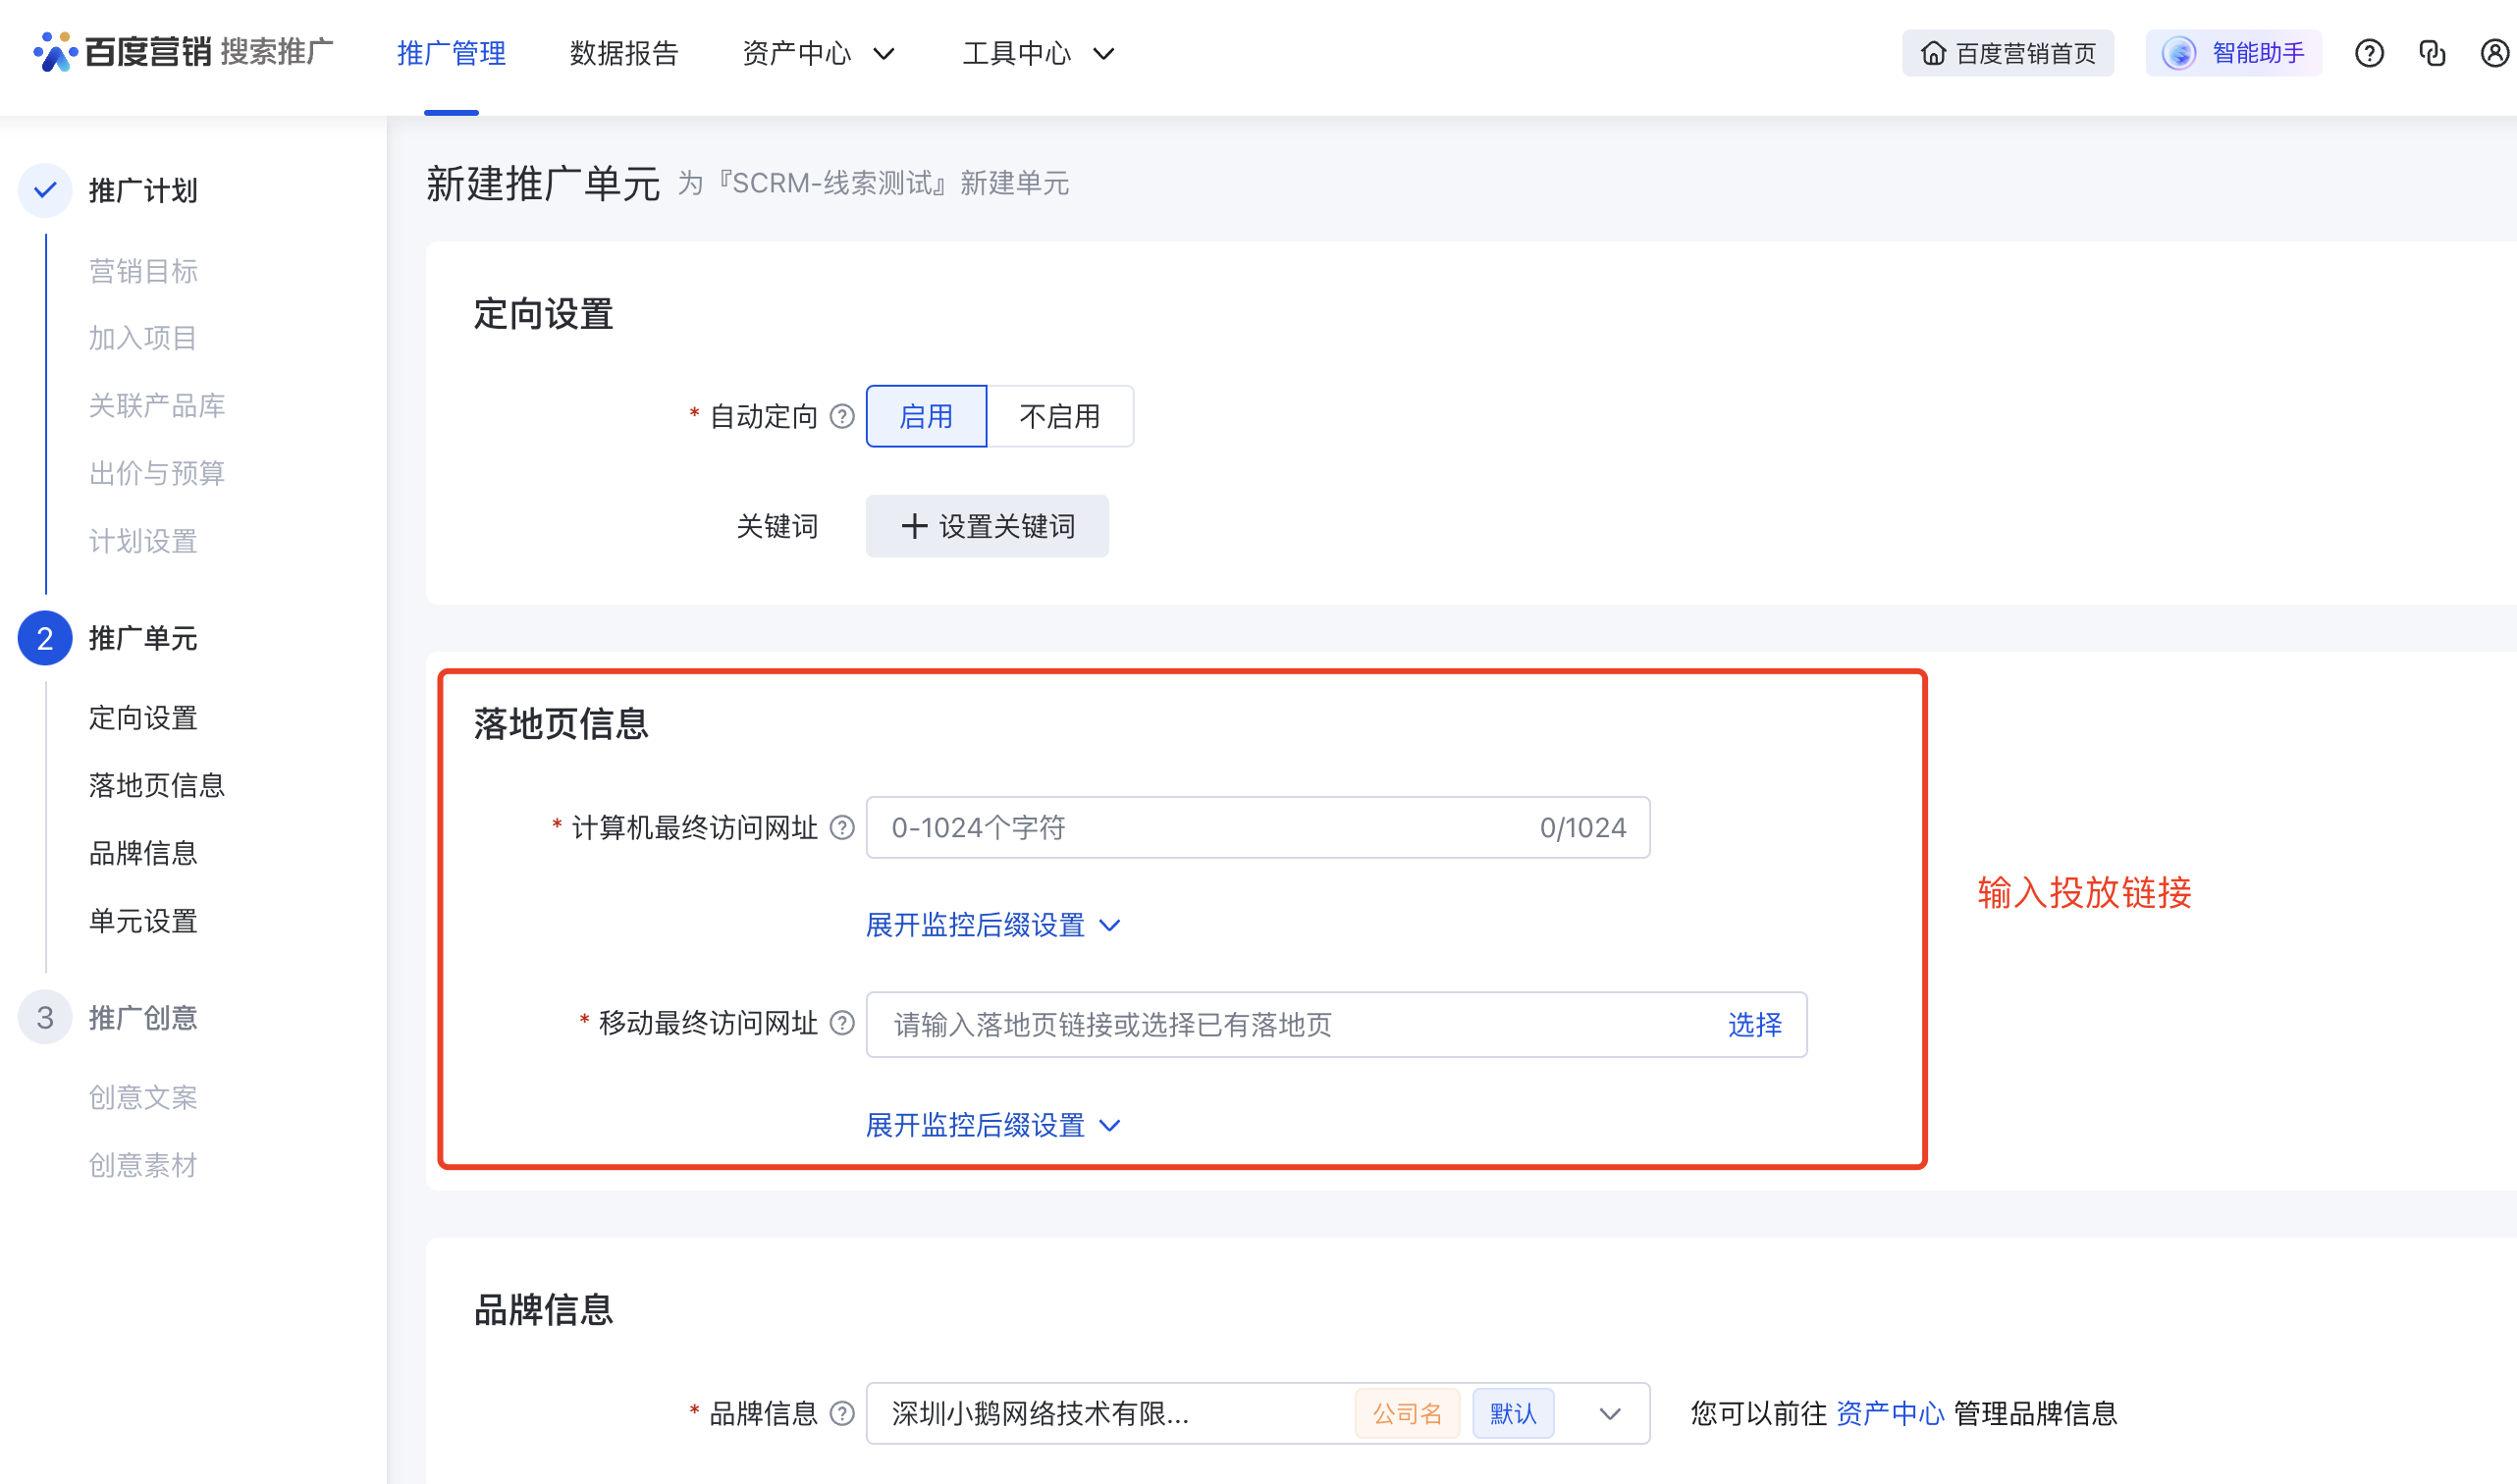Viewport: 2517px width, 1484px height.
Task: Click the copy/switch account icon in header
Action: [x=2432, y=53]
